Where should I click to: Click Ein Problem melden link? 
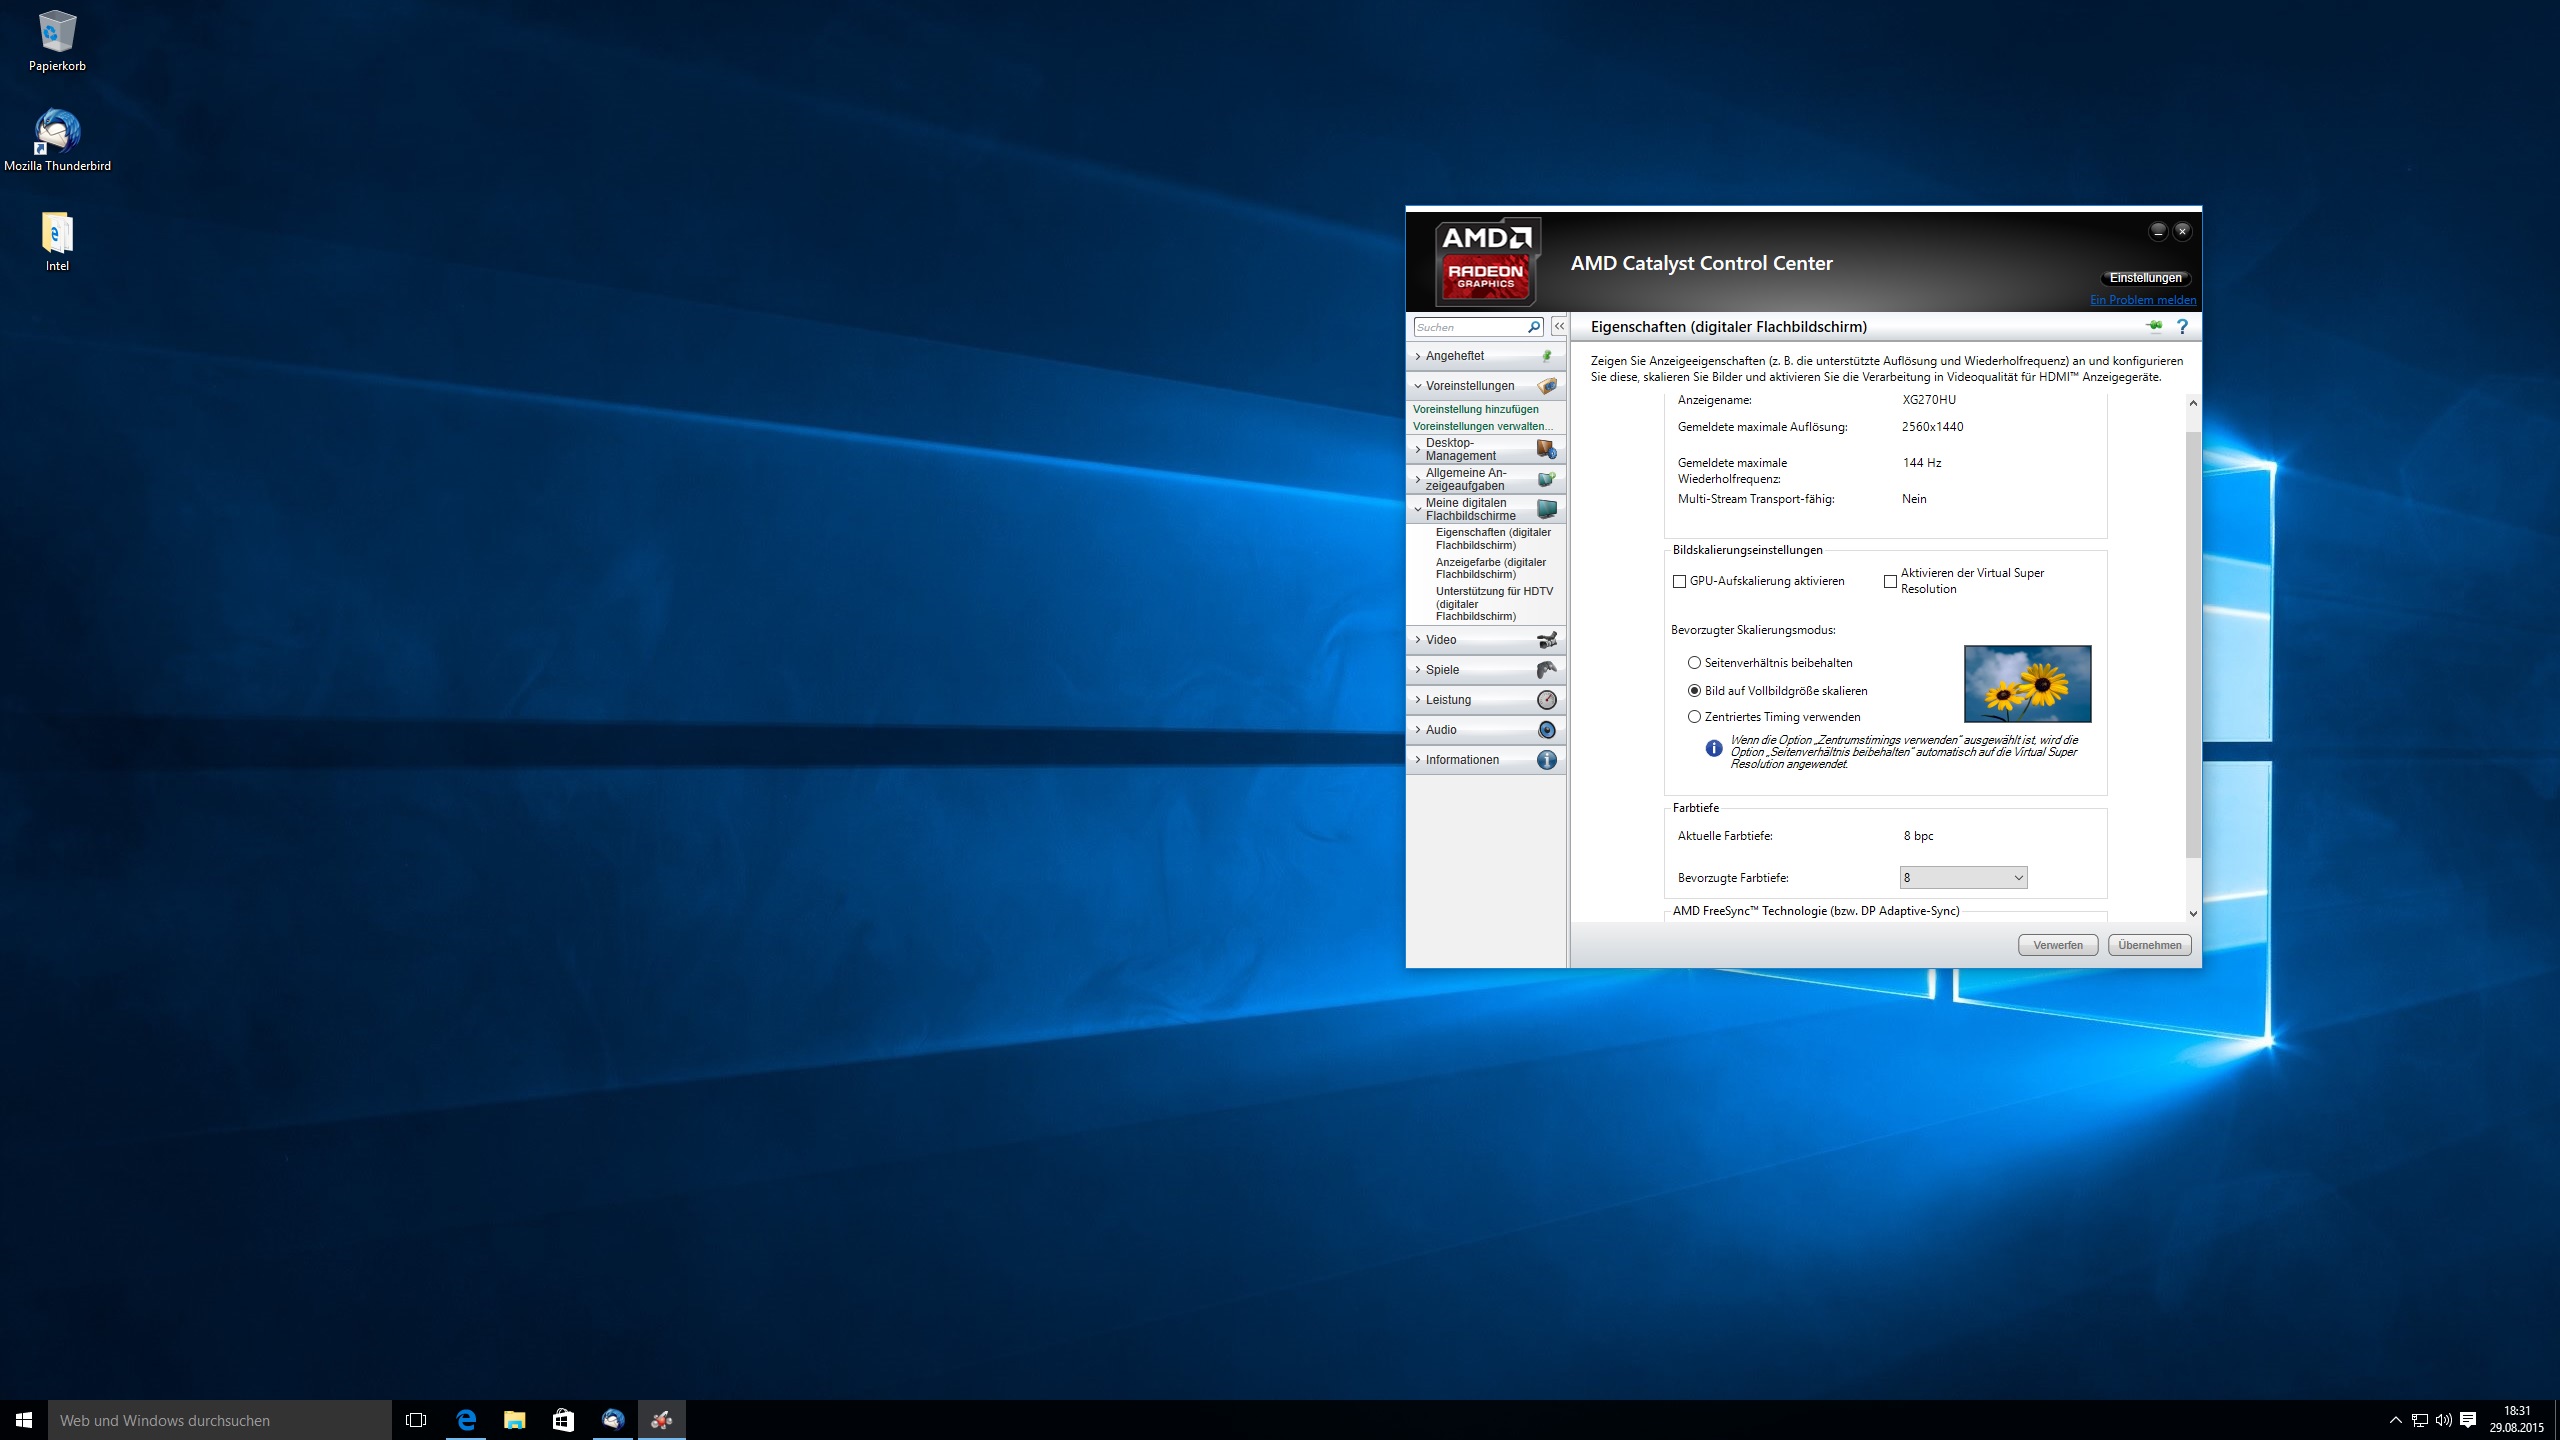2142,300
